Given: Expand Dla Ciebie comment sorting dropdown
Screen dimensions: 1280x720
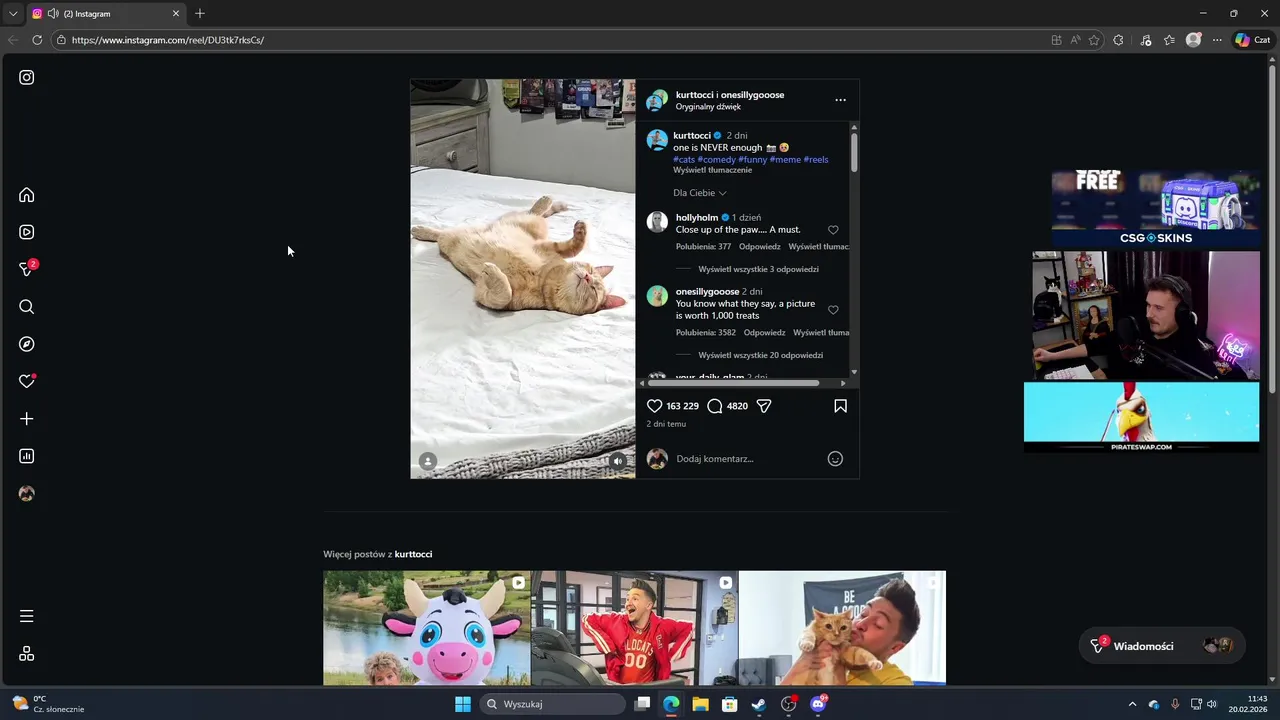Looking at the screenshot, I should (700, 193).
